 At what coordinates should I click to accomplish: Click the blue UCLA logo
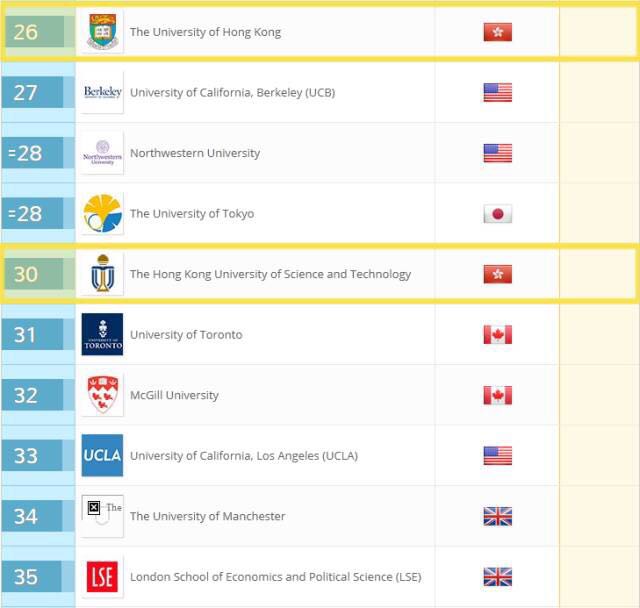tap(102, 456)
